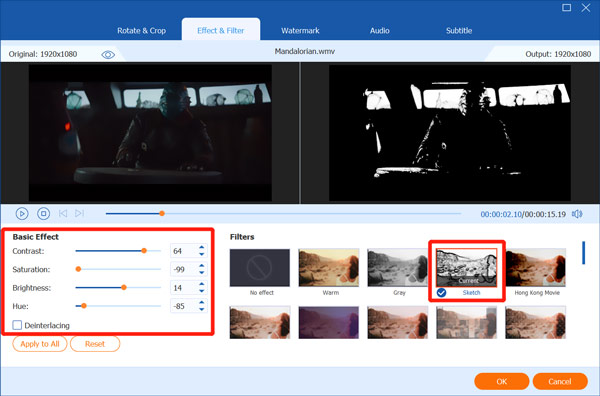
Task: Click the Sketch filter checkmark icon
Action: (x=441, y=293)
